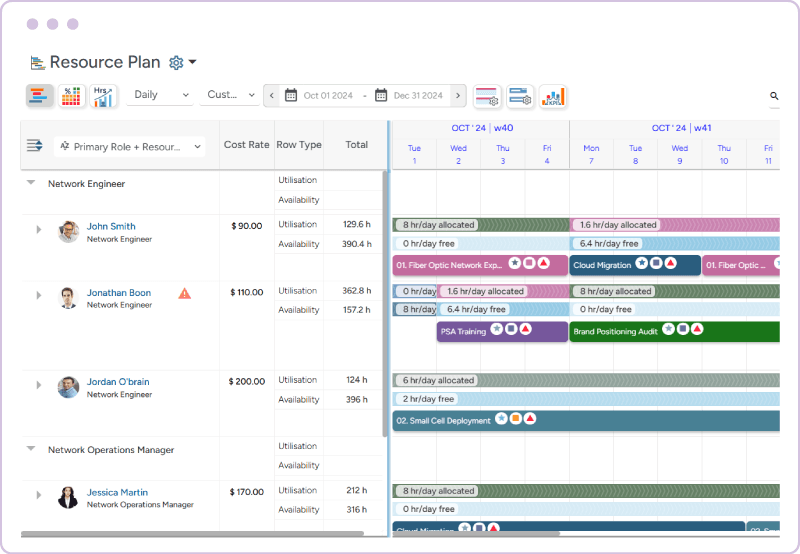Image resolution: width=800 pixels, height=554 pixels.
Task: Open Resource Plan settings gear
Action: [176, 62]
